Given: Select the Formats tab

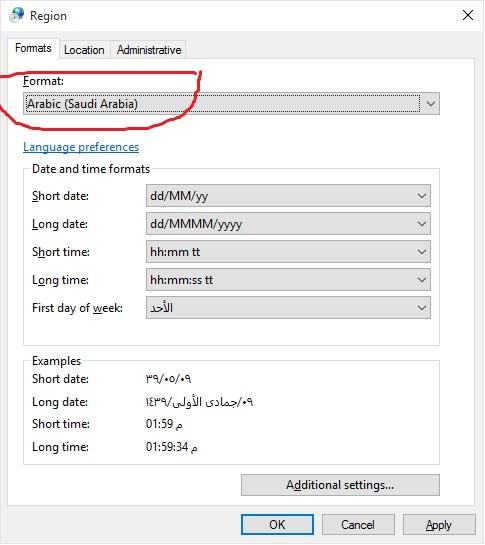Looking at the screenshot, I should 33,48.
